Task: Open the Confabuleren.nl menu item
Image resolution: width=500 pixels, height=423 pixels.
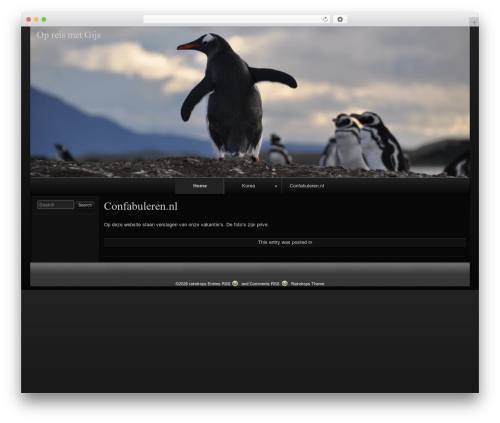Action: tap(307, 186)
